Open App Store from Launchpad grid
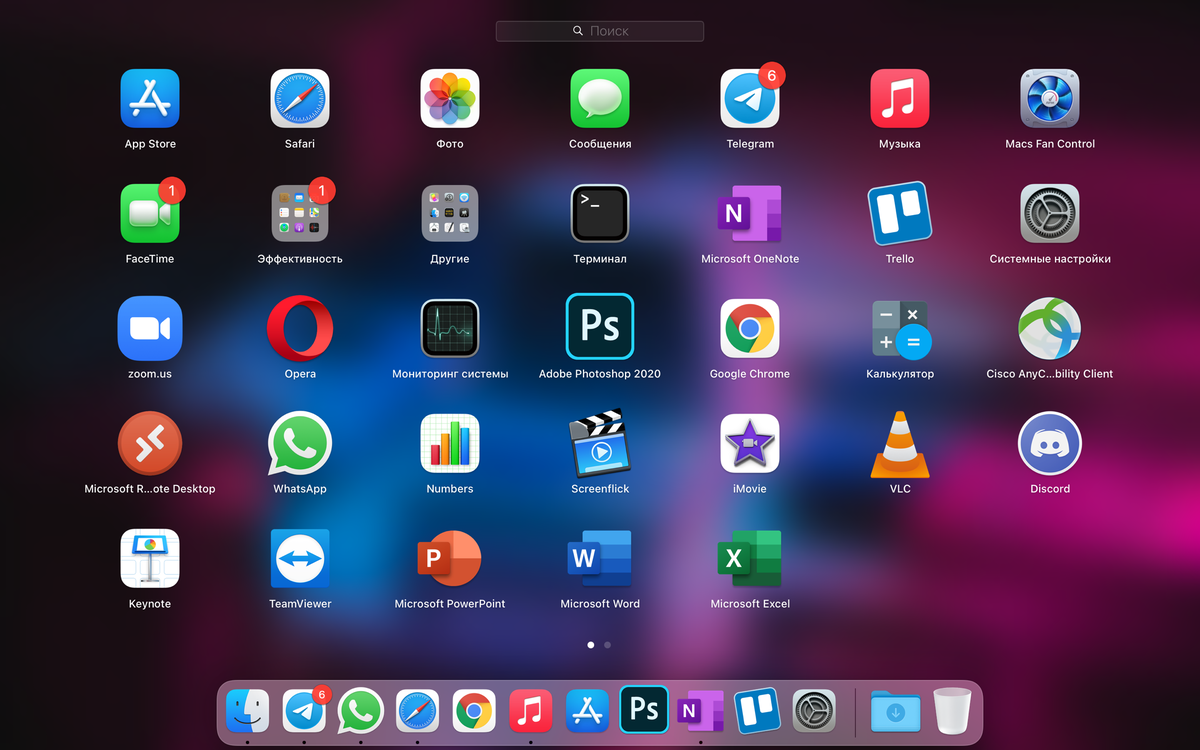This screenshot has width=1200, height=750. pos(150,99)
